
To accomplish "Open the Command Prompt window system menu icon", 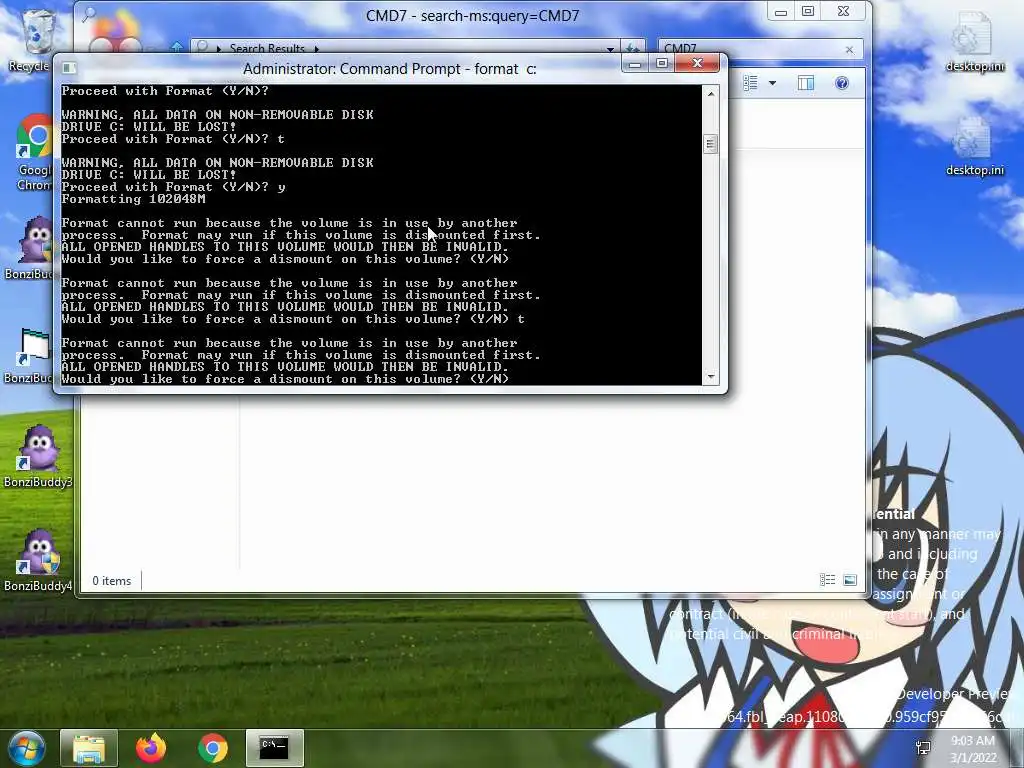I will 69,68.
